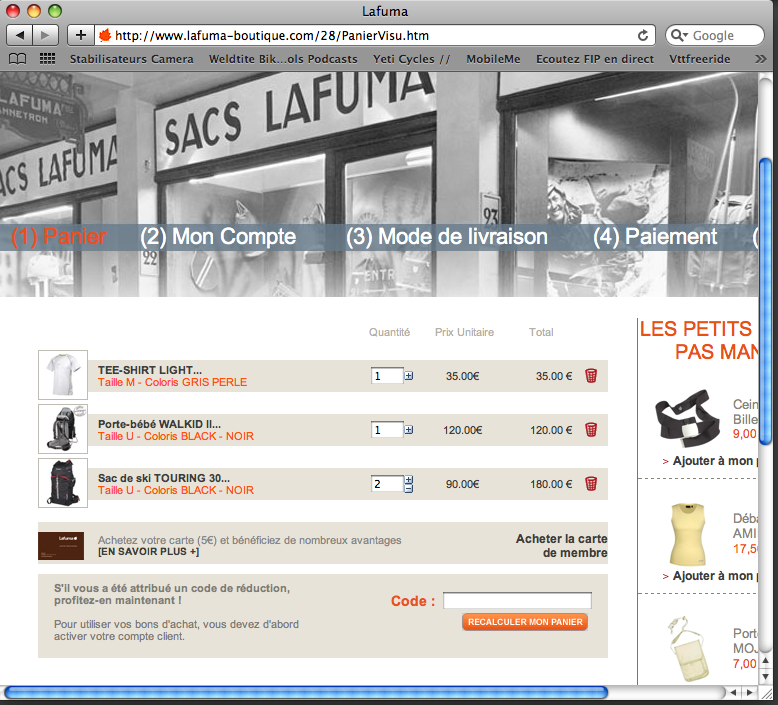Open Top Sites grid icon
778x705 pixels.
(47, 59)
